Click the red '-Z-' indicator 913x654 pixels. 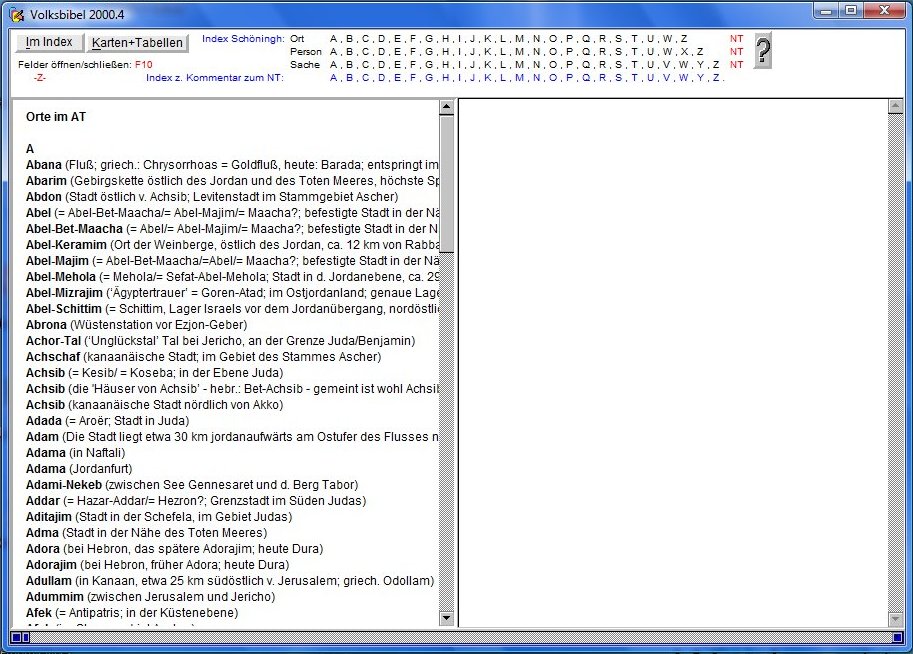click(x=39, y=77)
